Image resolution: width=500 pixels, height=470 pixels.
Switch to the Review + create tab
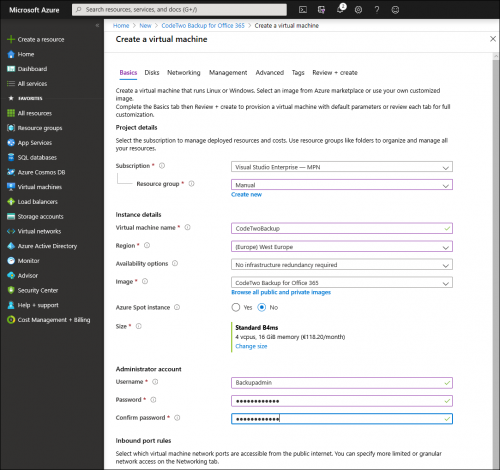click(335, 73)
